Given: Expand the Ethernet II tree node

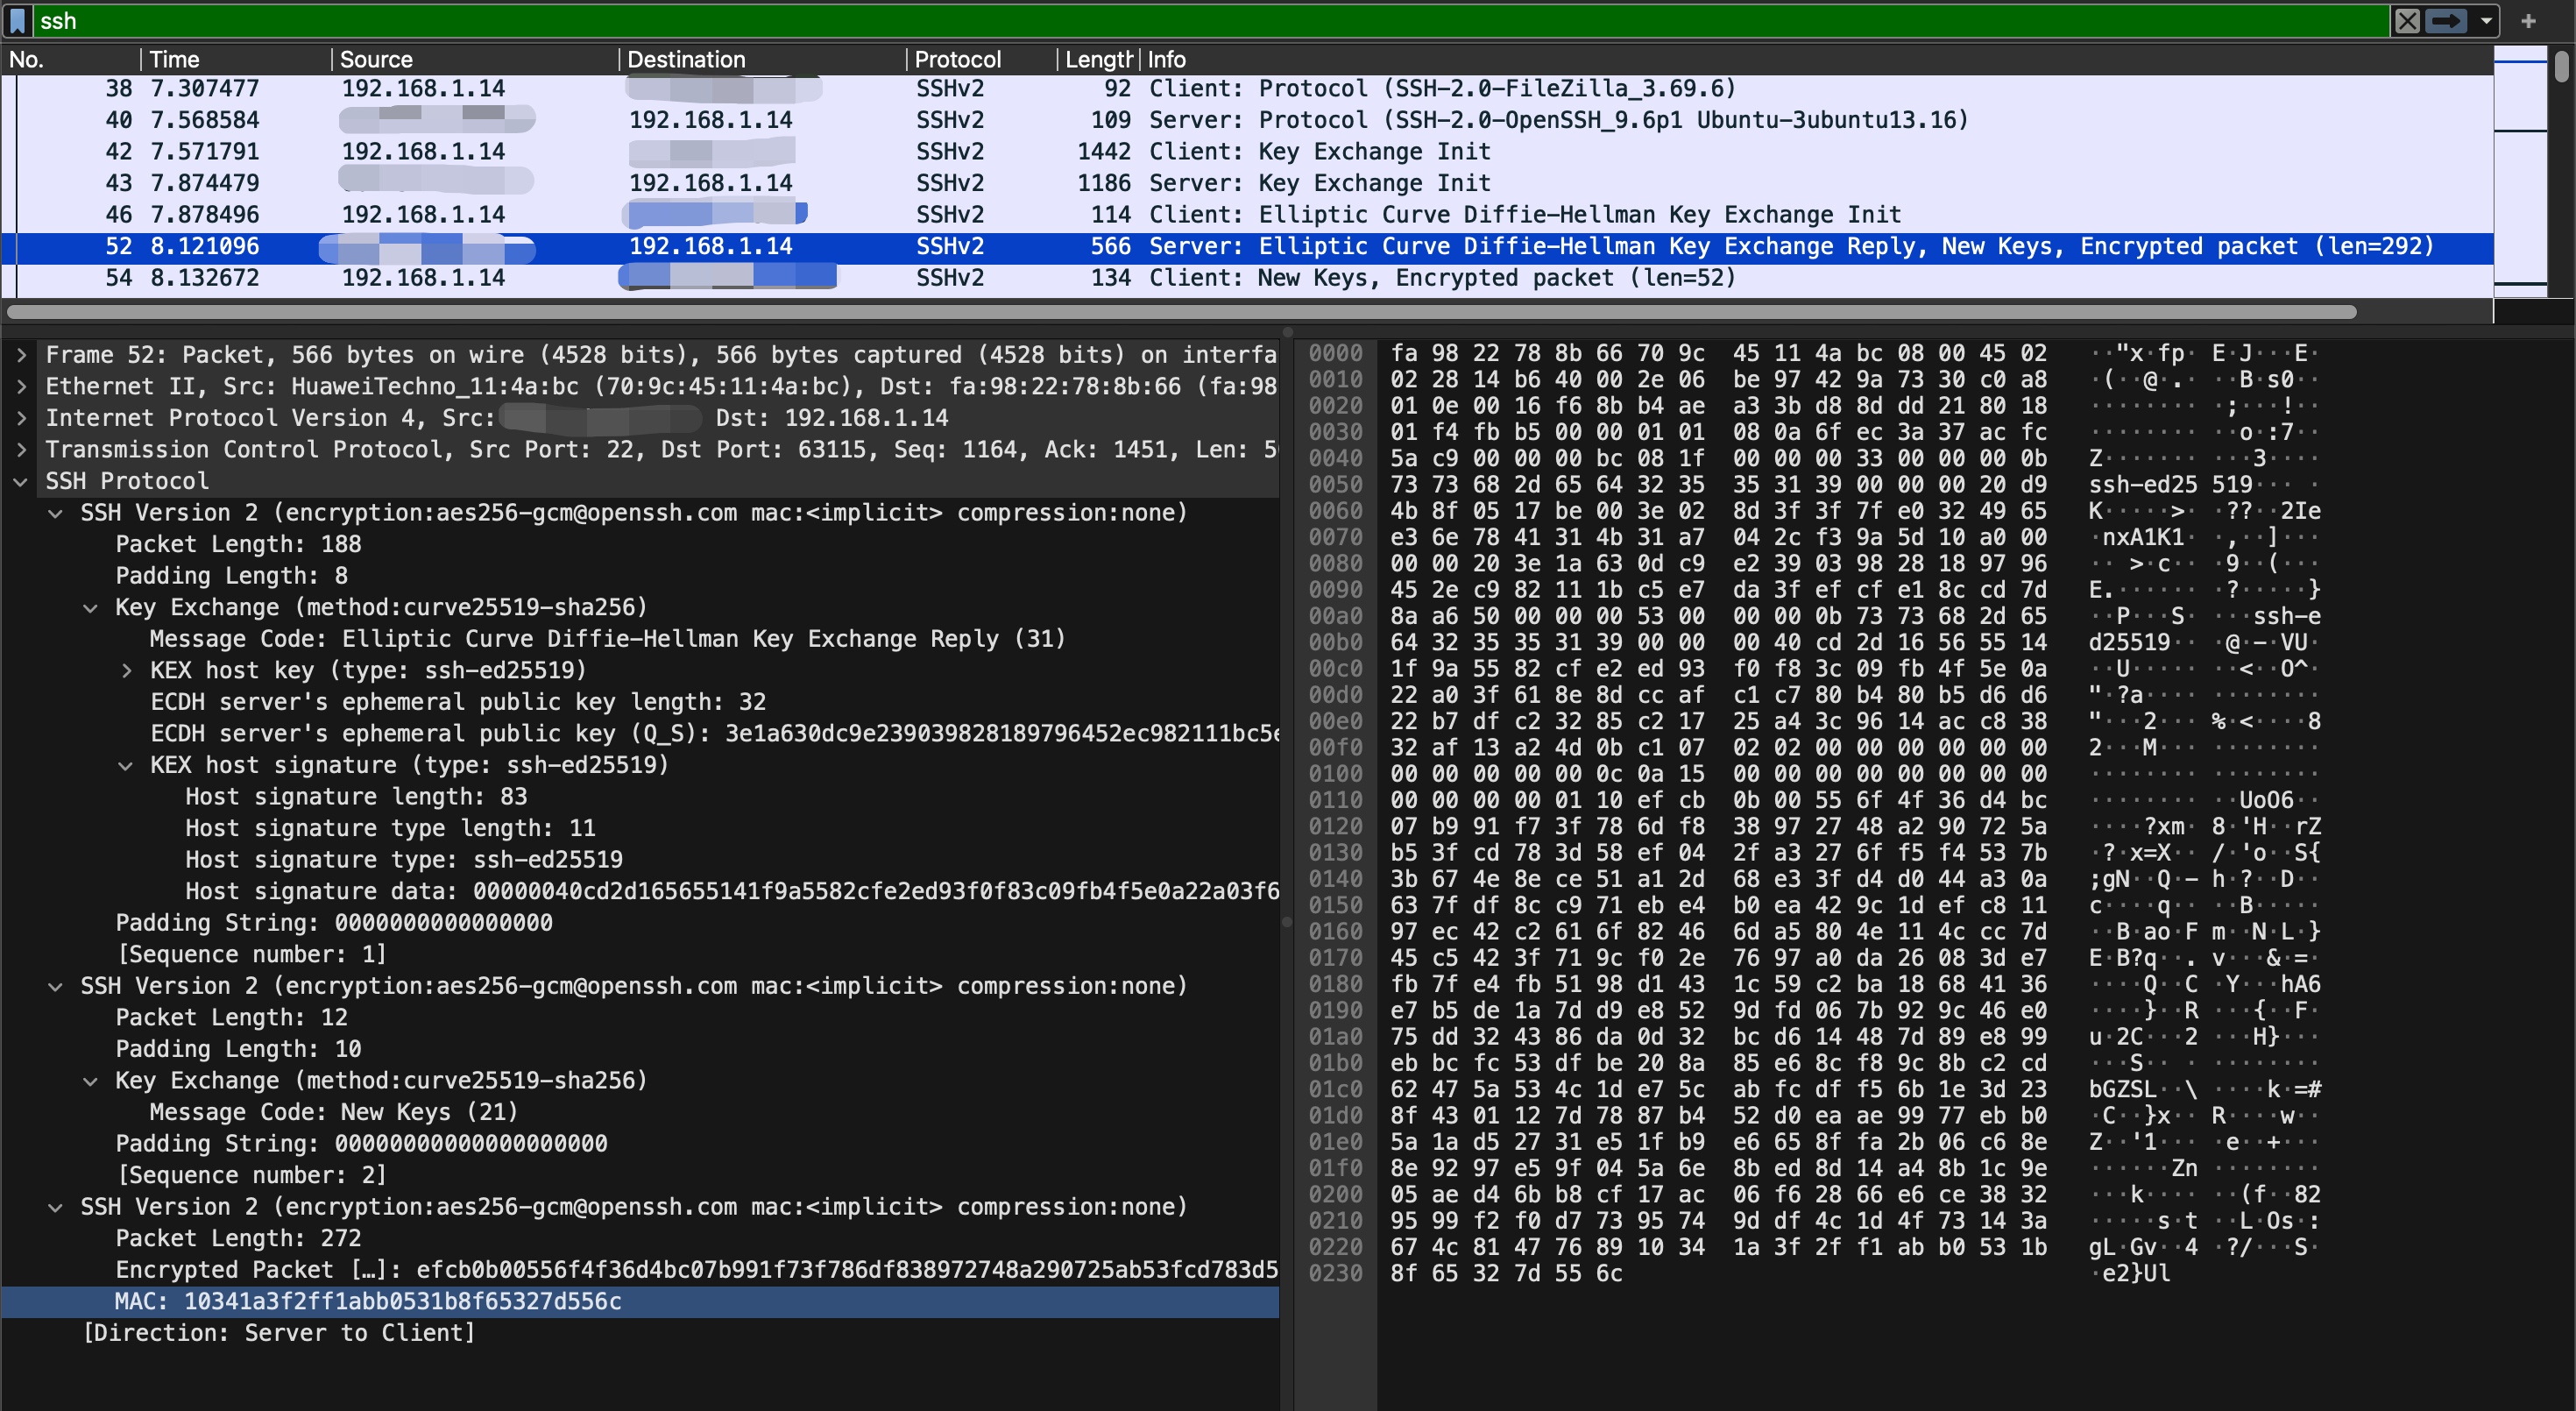Looking at the screenshot, I should [x=21, y=387].
